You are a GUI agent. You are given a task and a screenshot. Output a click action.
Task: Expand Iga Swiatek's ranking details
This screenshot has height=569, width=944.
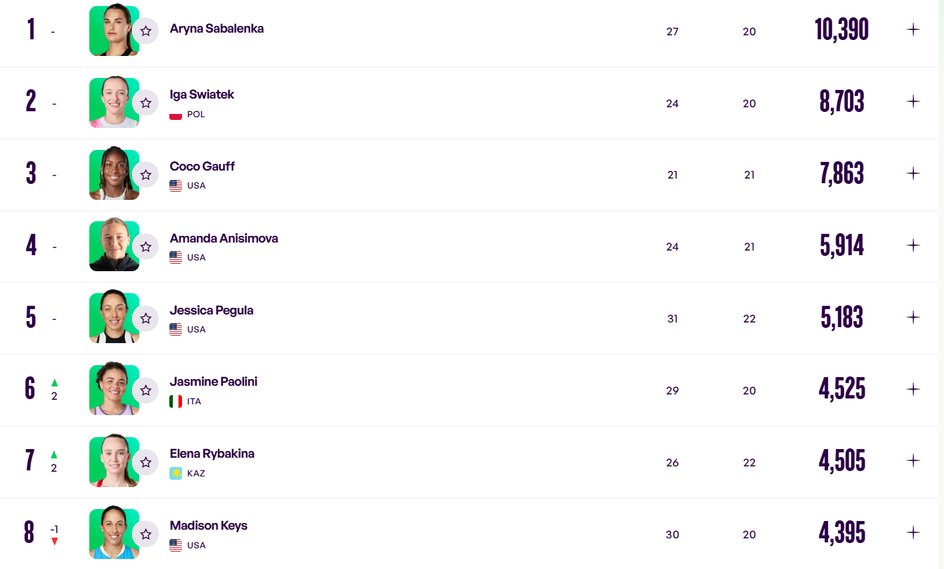click(913, 101)
